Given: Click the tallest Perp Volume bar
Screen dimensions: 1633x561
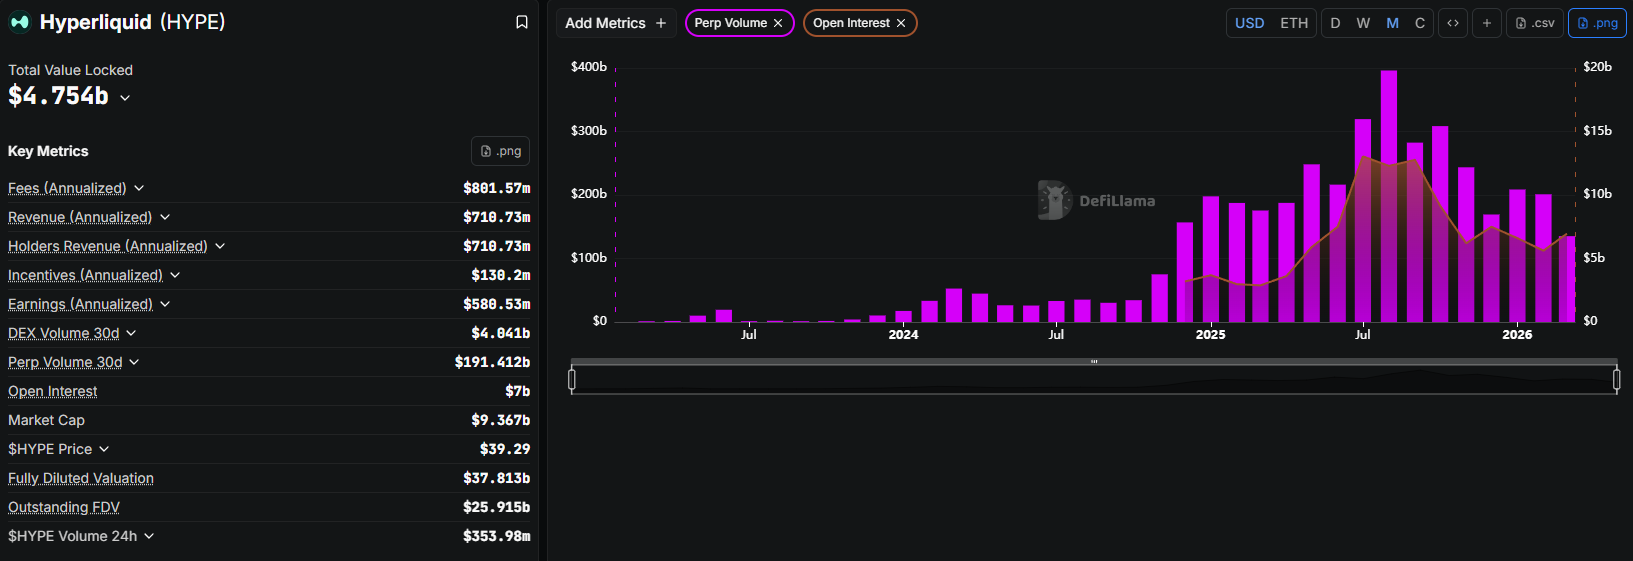Looking at the screenshot, I should [x=1389, y=200].
